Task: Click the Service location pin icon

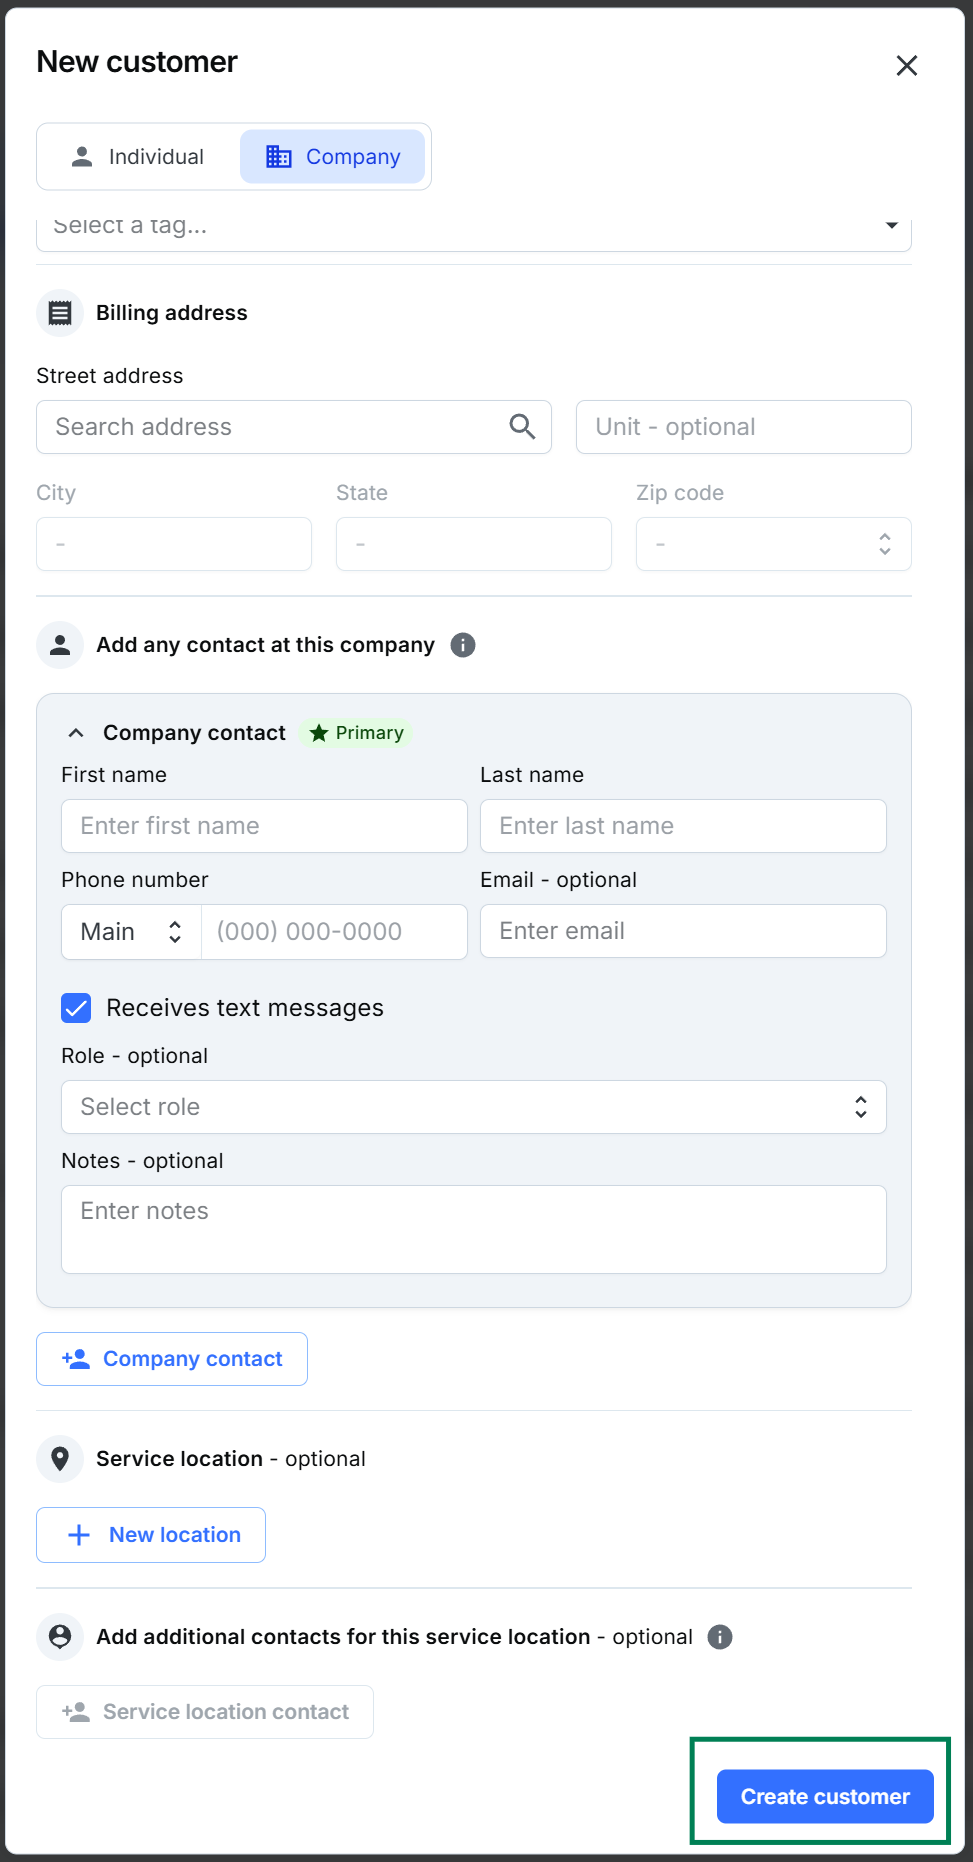Action: (60, 1459)
